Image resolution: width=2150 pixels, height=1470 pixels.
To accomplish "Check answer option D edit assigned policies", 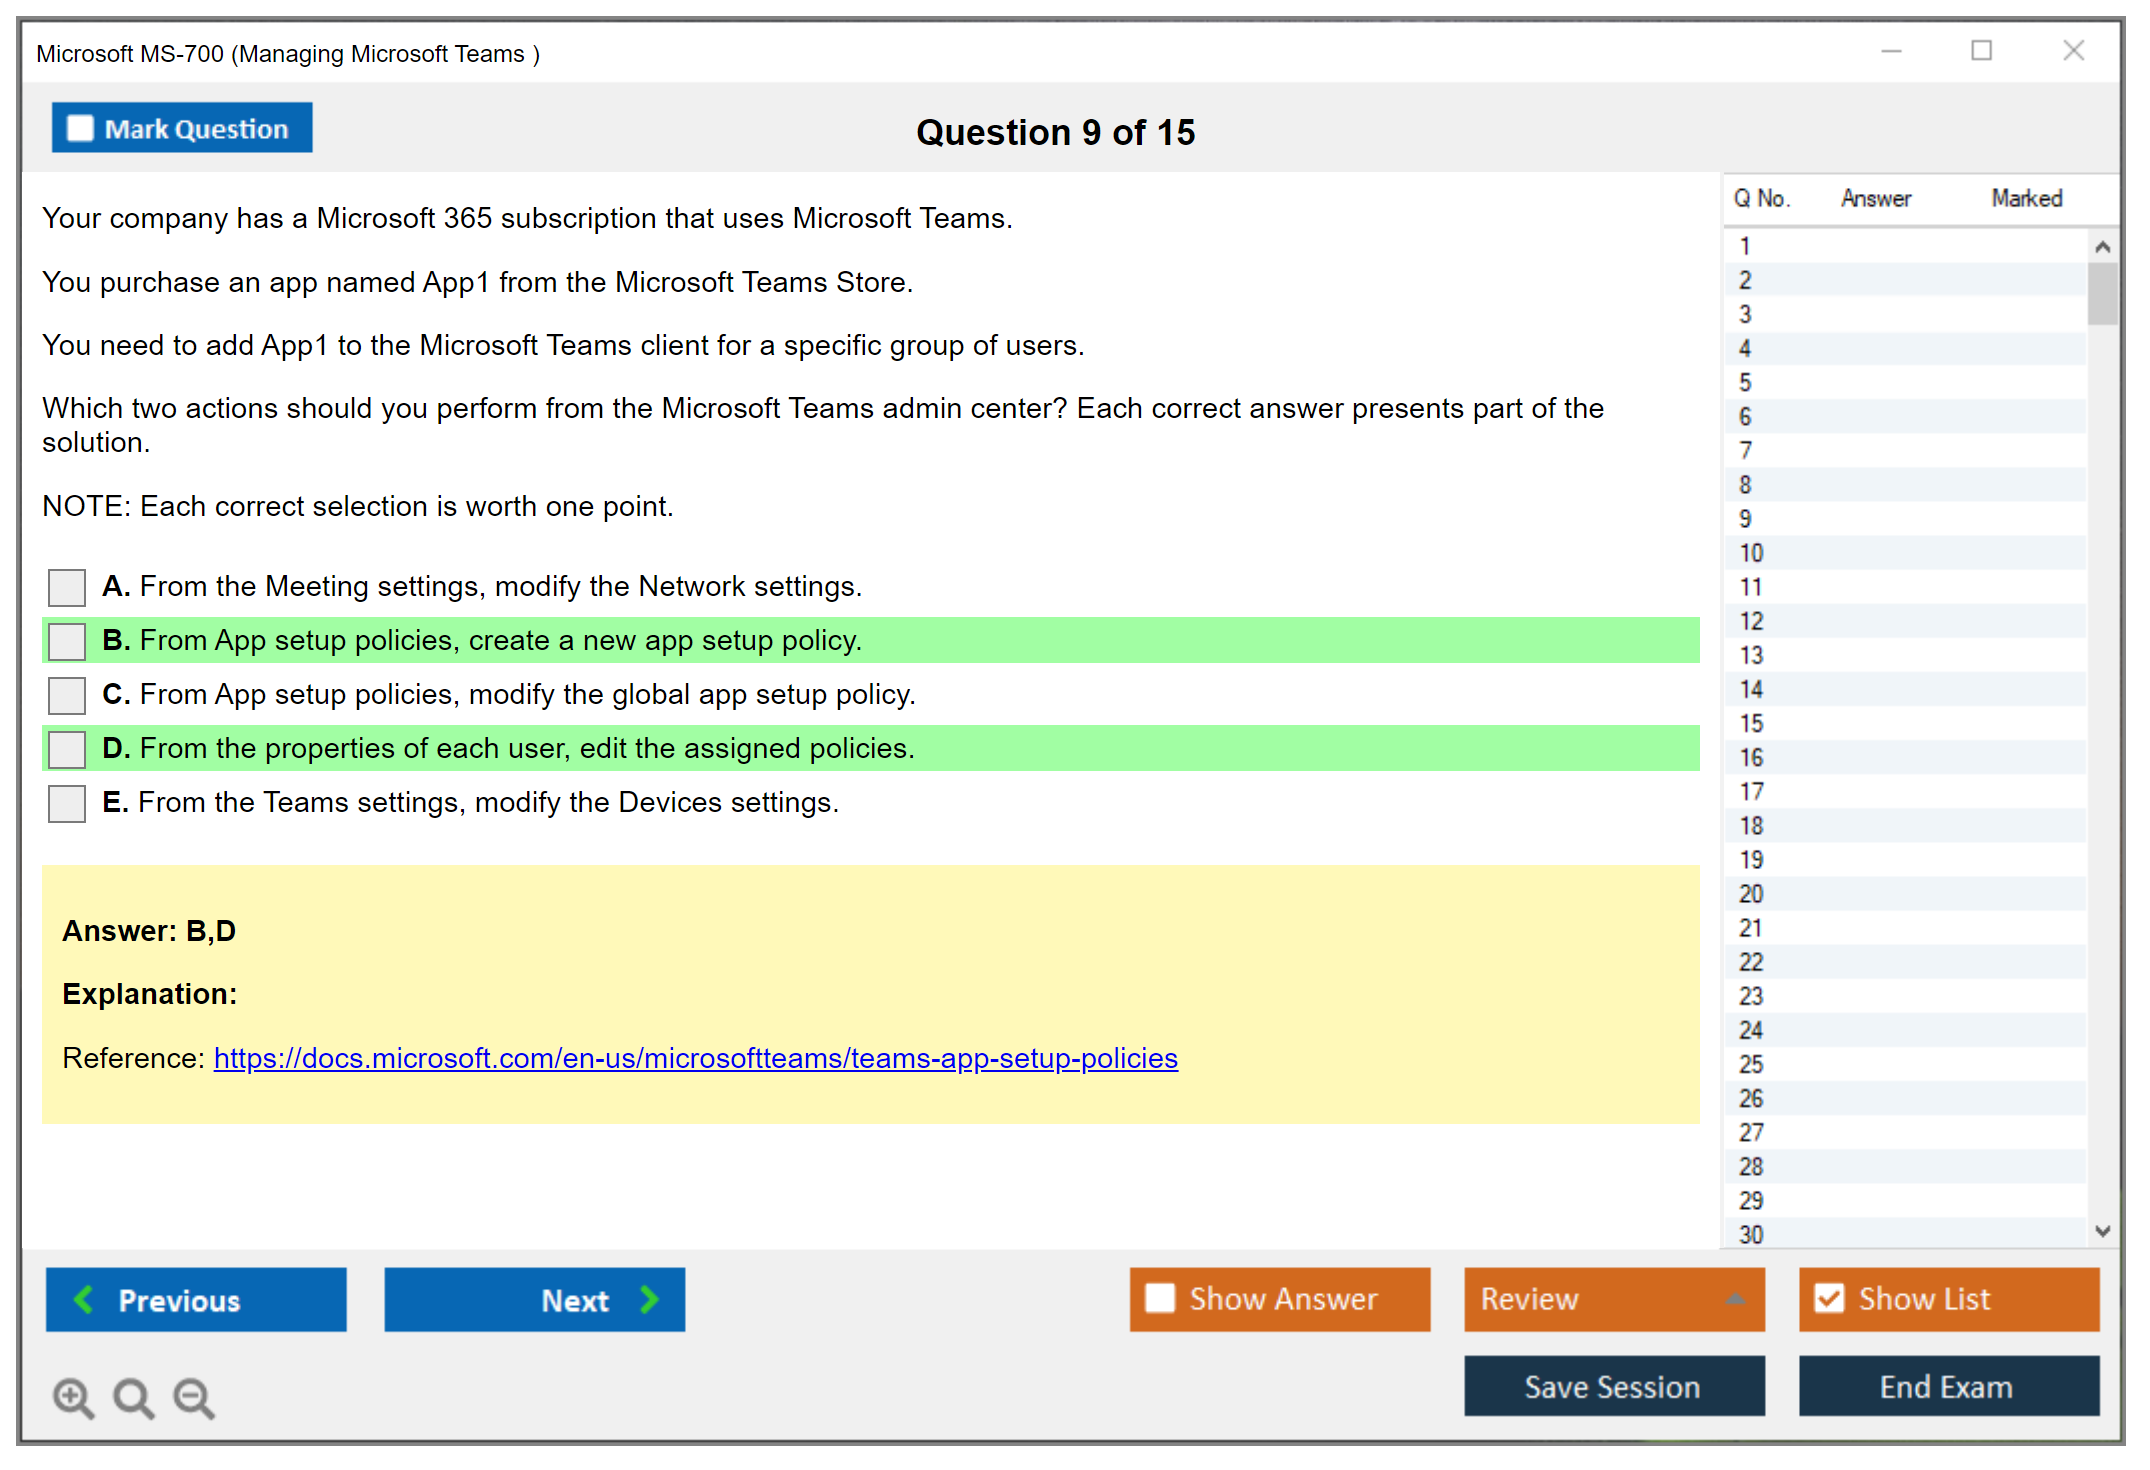I will [67, 749].
